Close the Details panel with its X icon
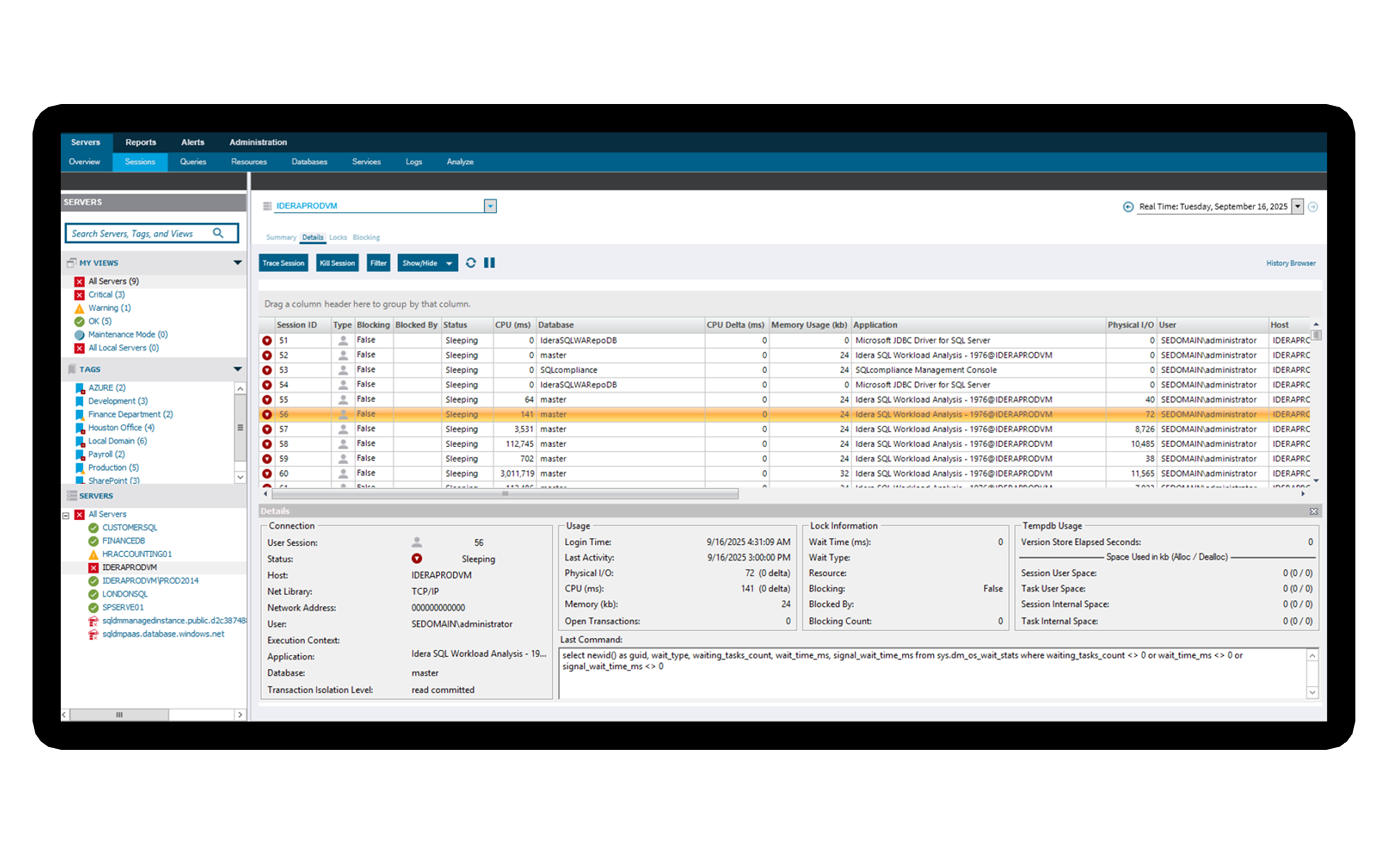Screen dimensions: 1400x853 click(x=1314, y=511)
